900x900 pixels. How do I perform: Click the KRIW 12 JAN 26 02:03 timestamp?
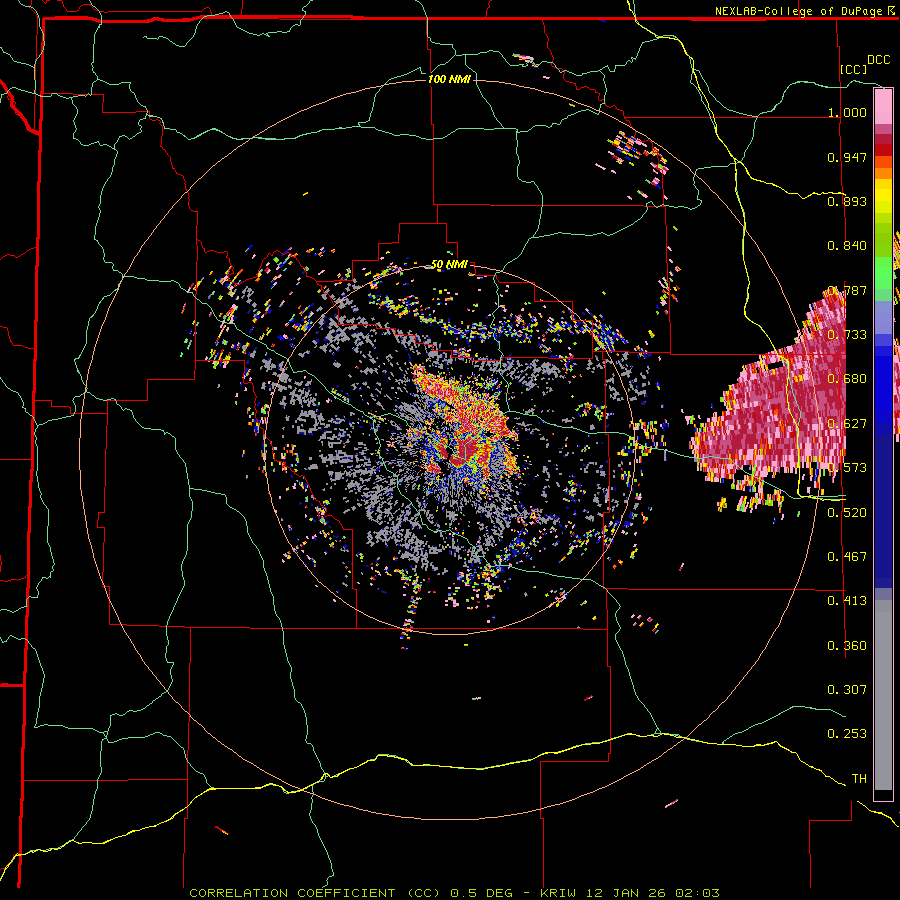tap(630, 893)
